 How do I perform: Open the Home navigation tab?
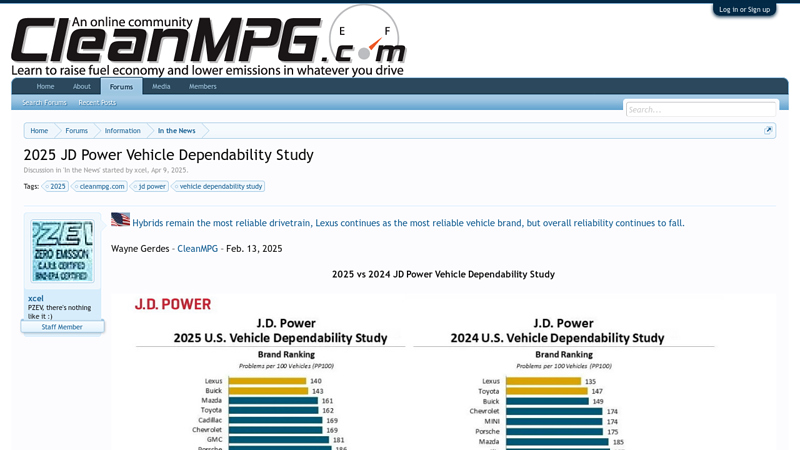point(45,87)
